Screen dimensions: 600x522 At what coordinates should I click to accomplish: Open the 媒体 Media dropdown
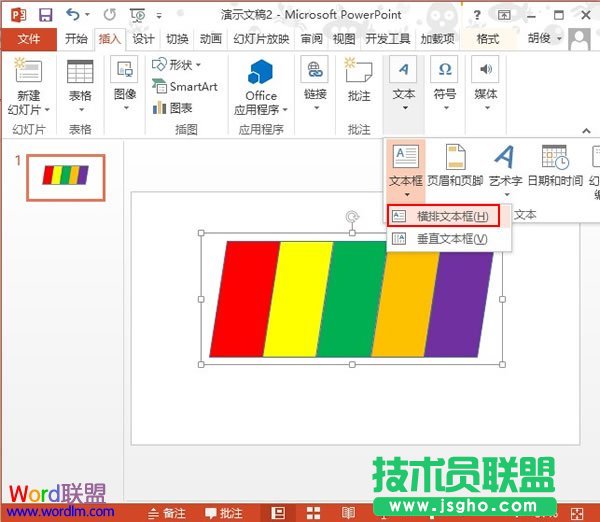[485, 83]
